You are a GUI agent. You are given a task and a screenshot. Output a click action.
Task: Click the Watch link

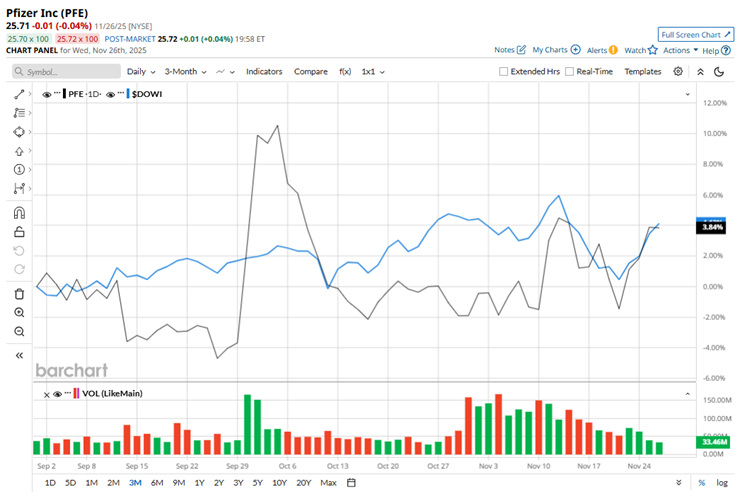pos(635,50)
